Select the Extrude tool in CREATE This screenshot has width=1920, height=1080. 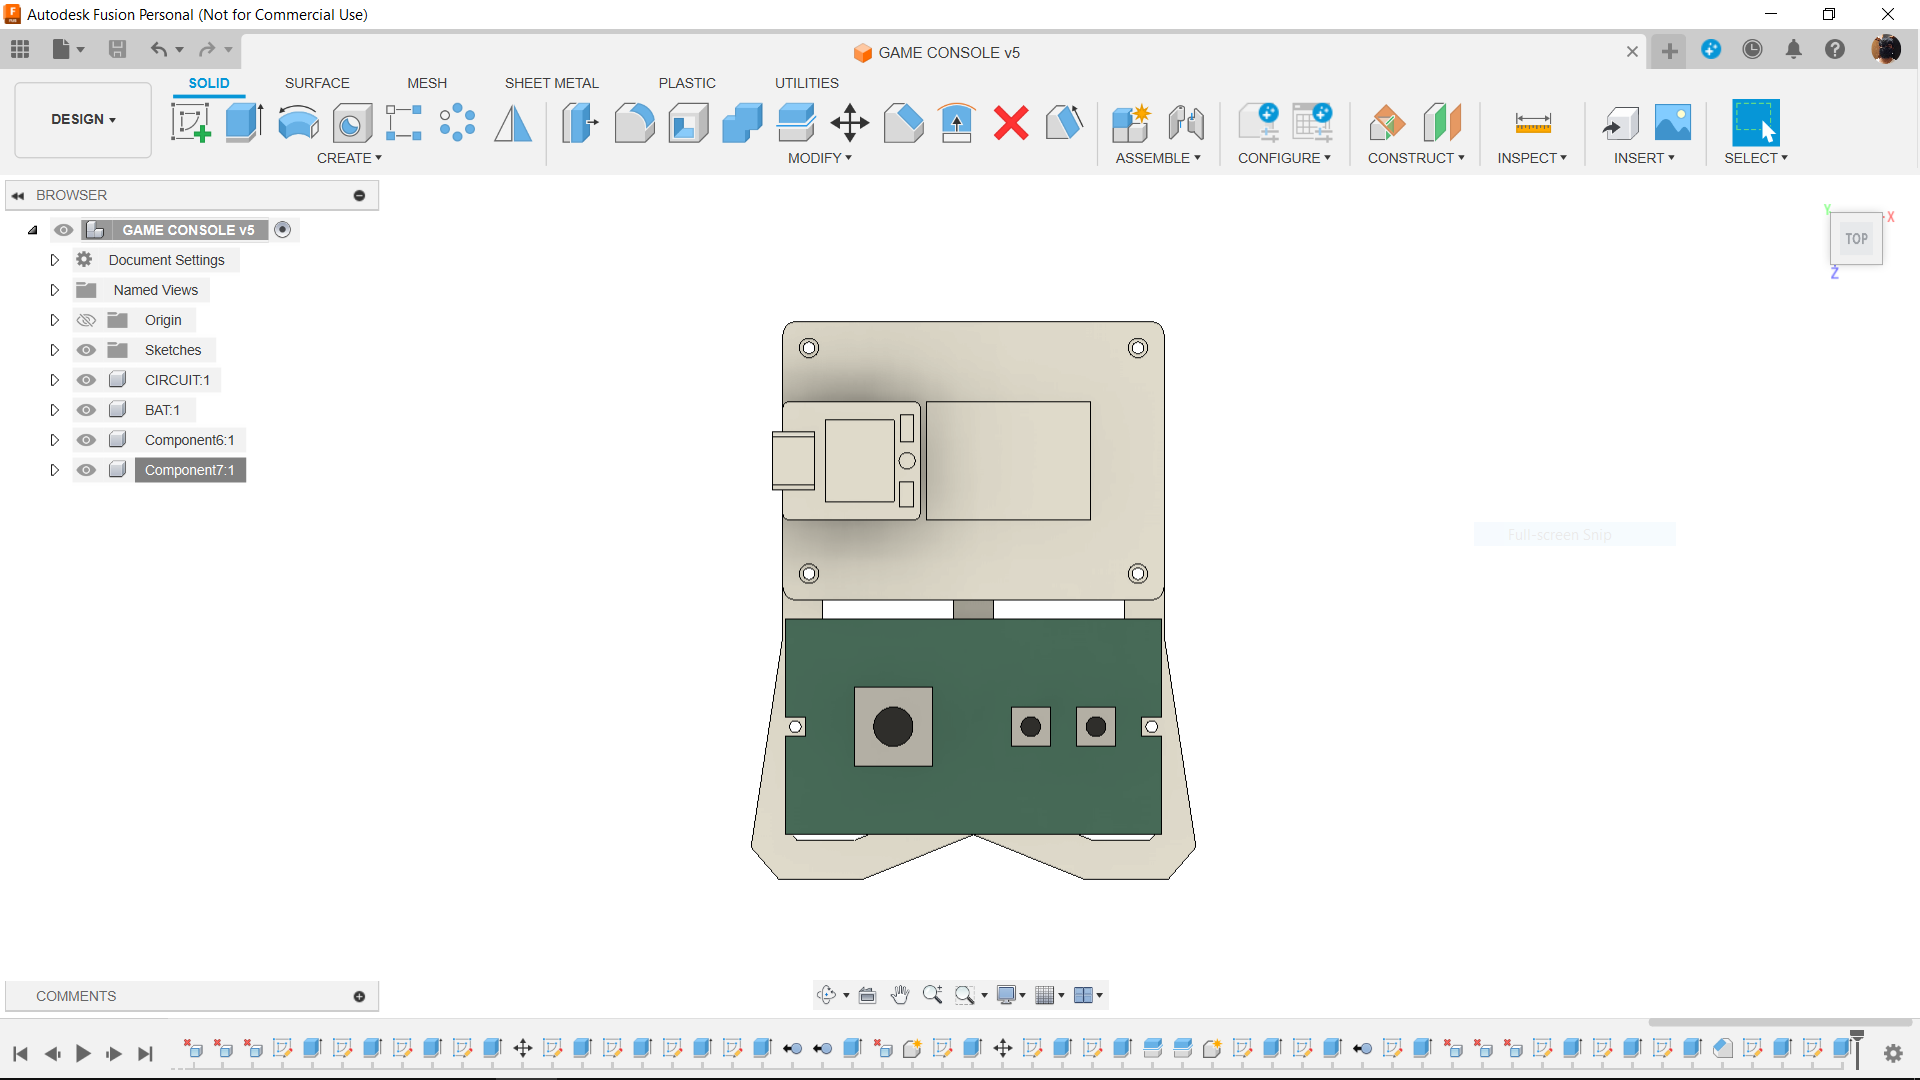pyautogui.click(x=244, y=121)
